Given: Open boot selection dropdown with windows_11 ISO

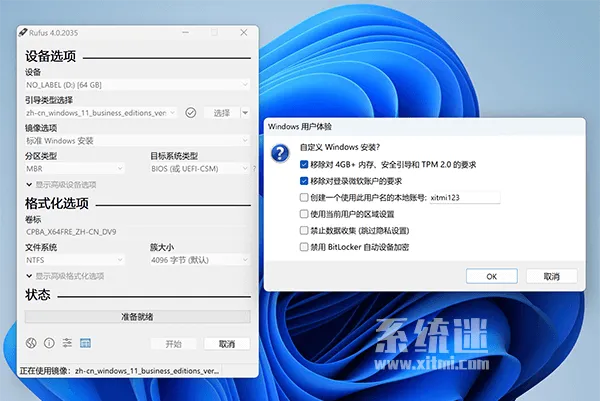Looking at the screenshot, I should tap(101, 113).
